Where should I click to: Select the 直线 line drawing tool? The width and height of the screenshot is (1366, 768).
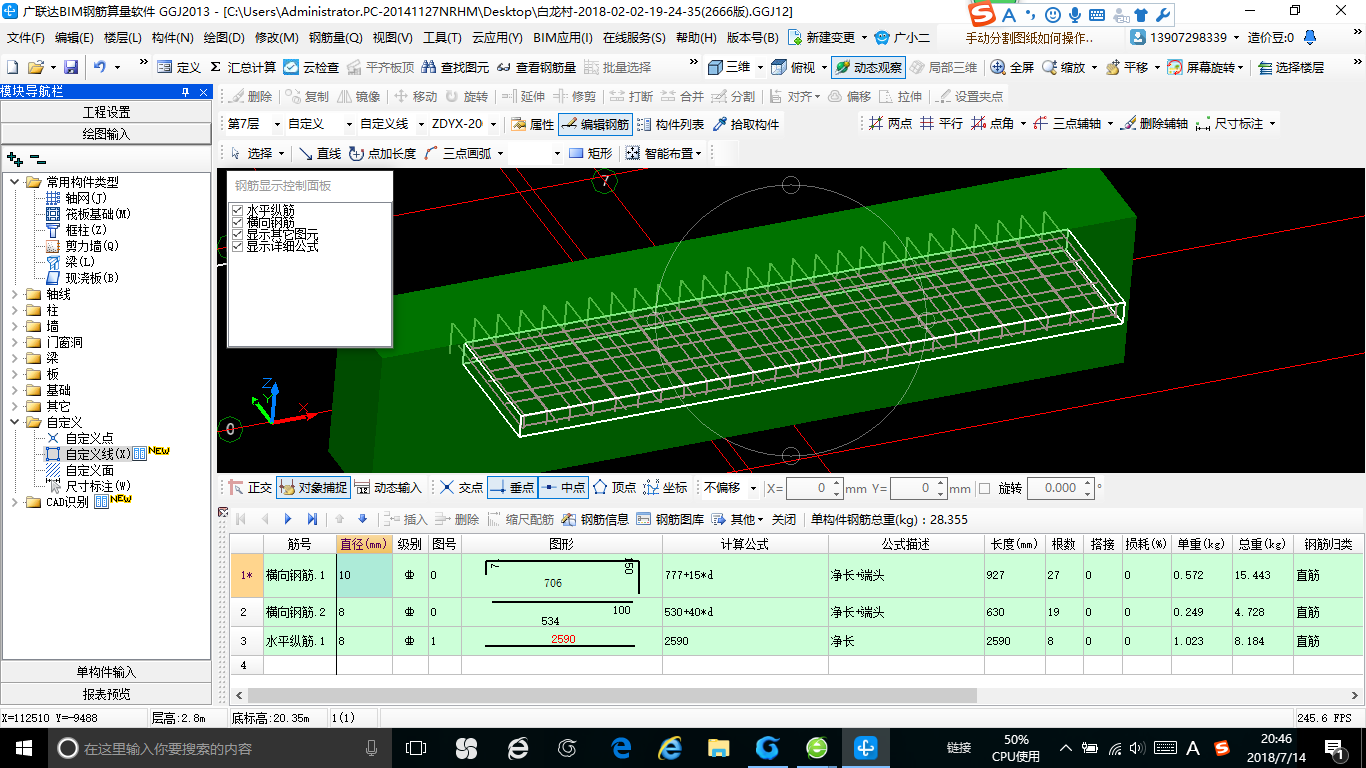320,153
